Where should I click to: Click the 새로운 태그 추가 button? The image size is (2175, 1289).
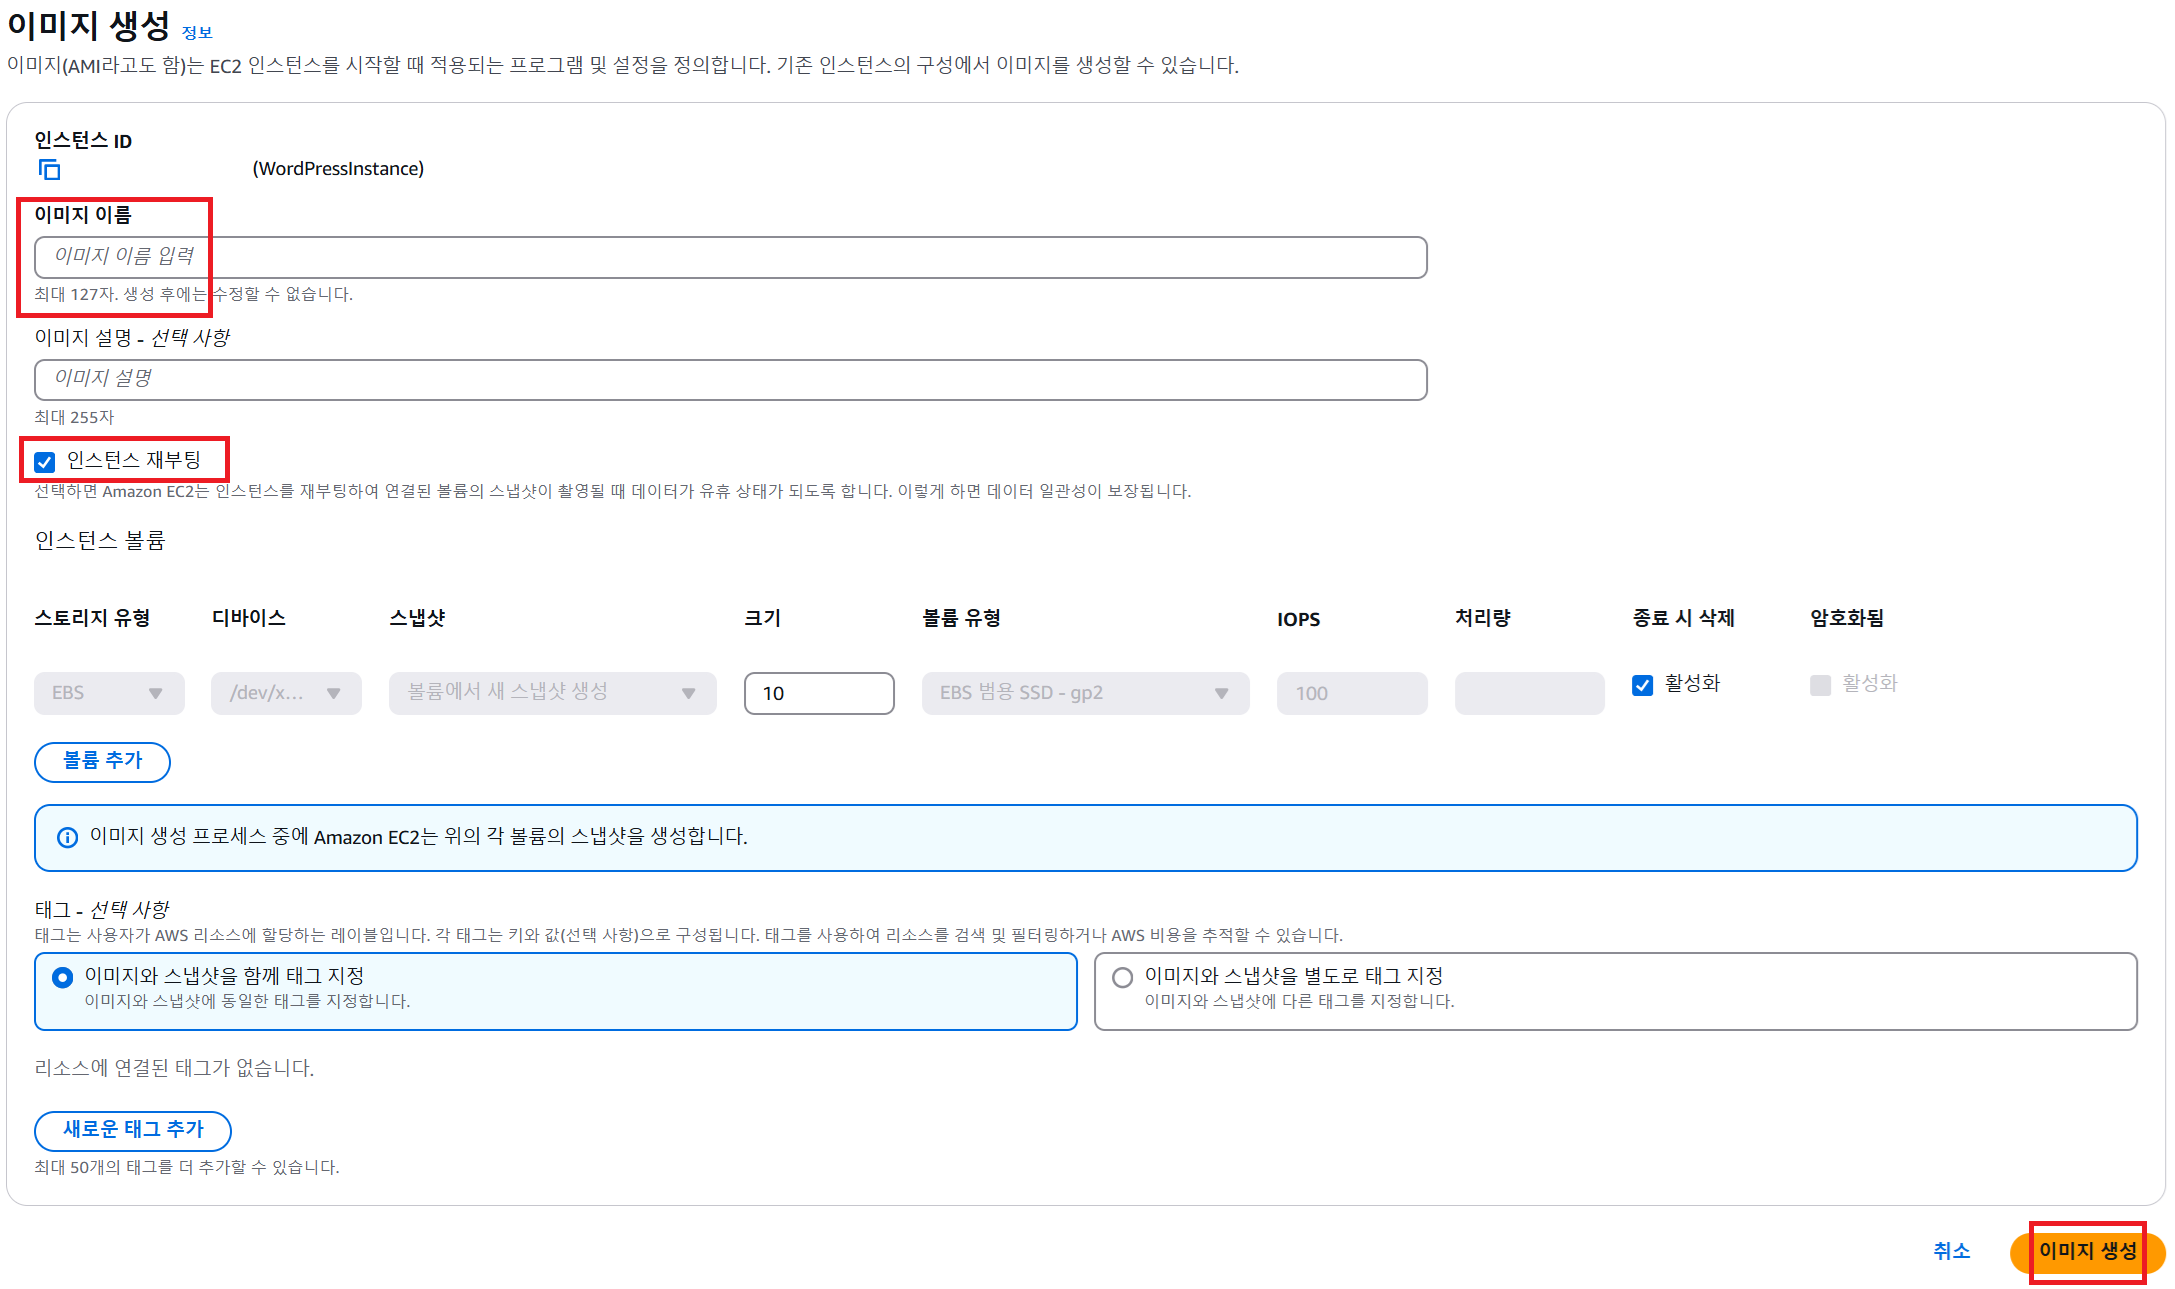[x=133, y=1130]
